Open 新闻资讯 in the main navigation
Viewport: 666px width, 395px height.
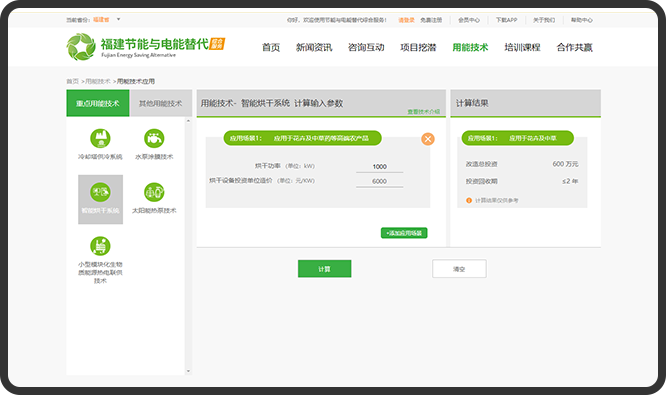click(x=314, y=47)
